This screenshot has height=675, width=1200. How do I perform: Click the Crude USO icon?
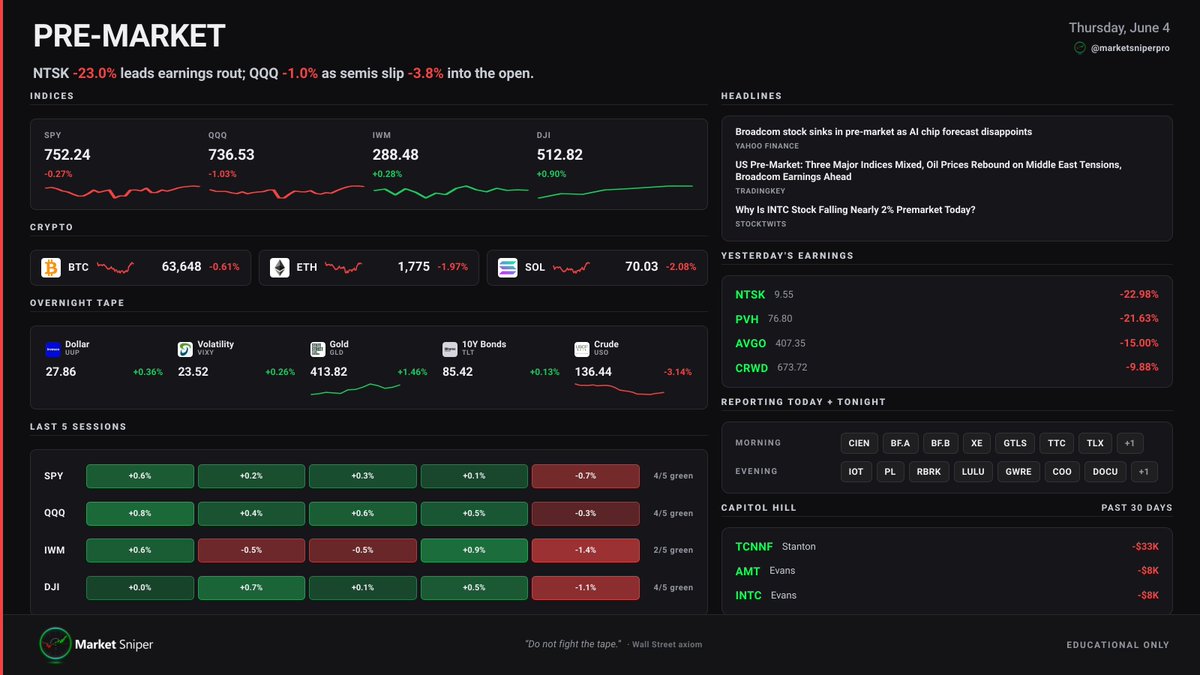[582, 349]
